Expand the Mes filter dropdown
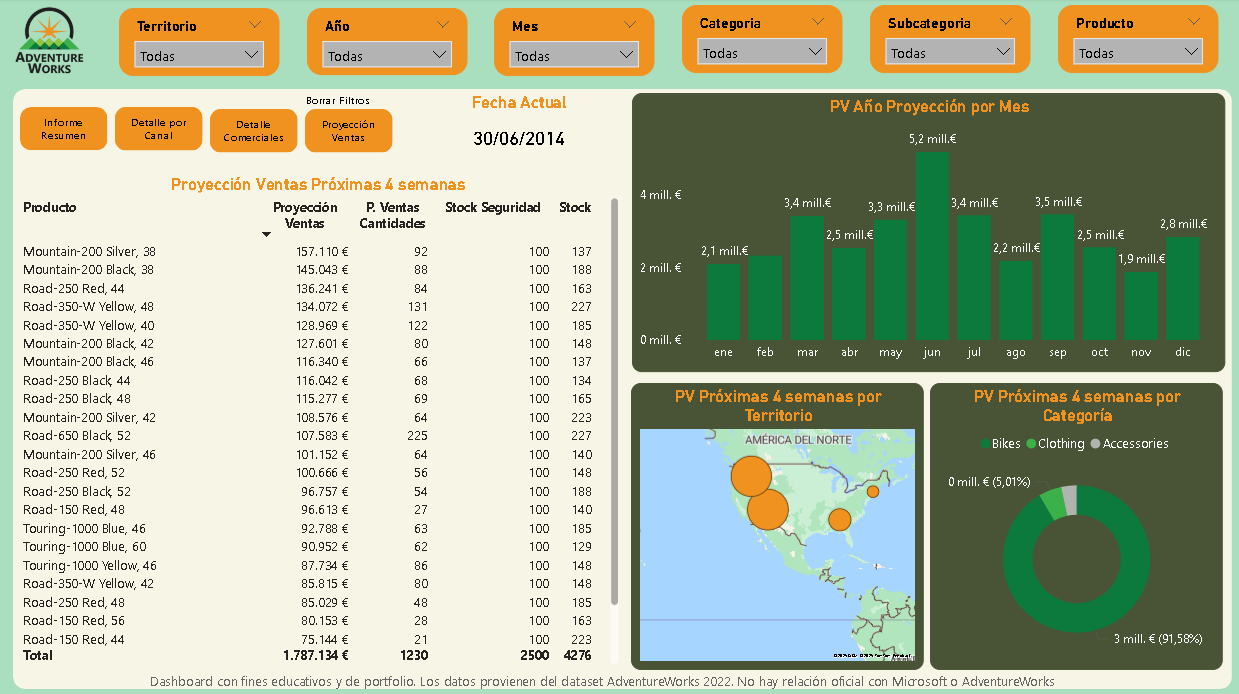The image size is (1239, 694). tap(574, 56)
